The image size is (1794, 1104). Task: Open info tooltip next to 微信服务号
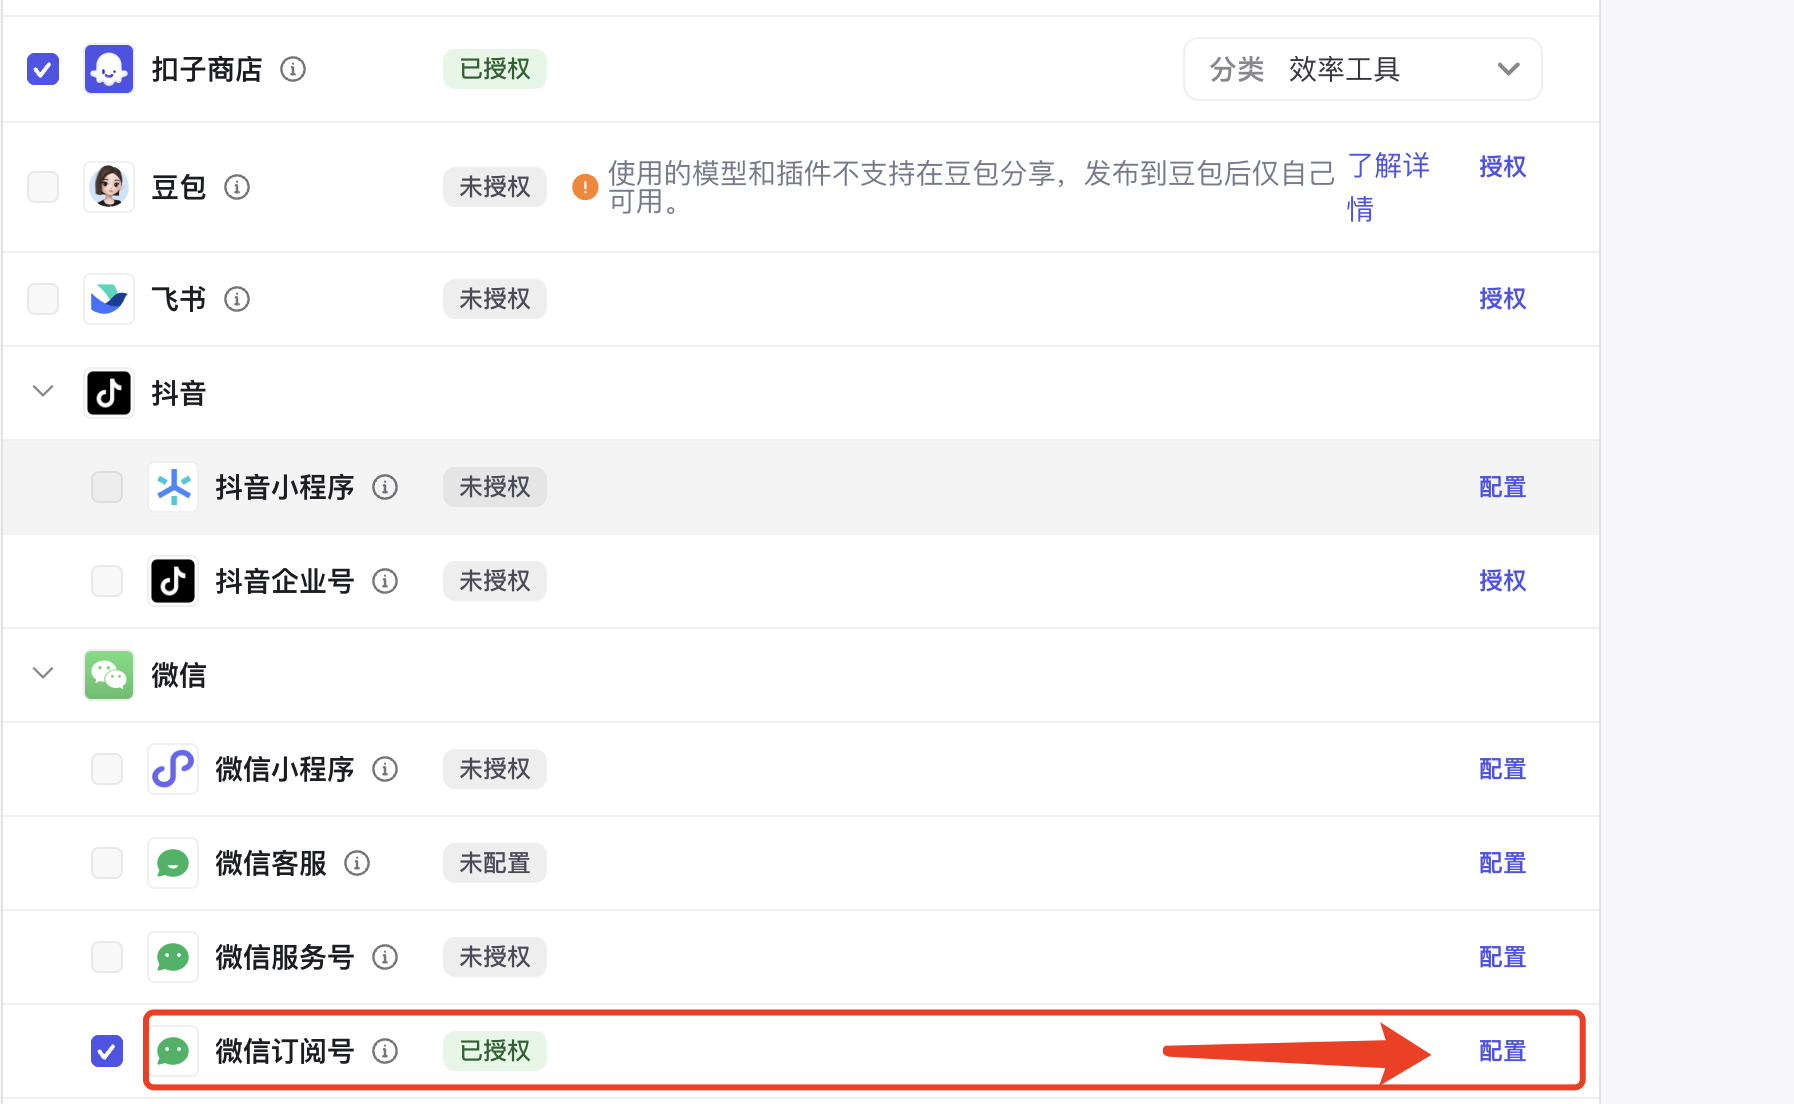click(385, 957)
